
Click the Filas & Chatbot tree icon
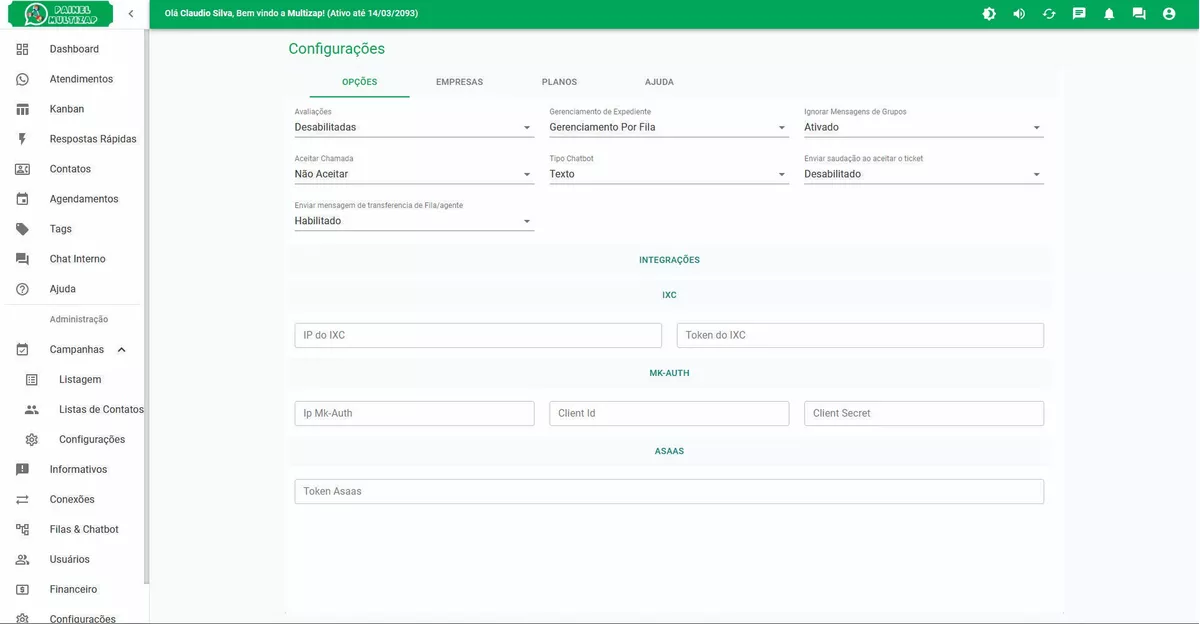(x=22, y=530)
